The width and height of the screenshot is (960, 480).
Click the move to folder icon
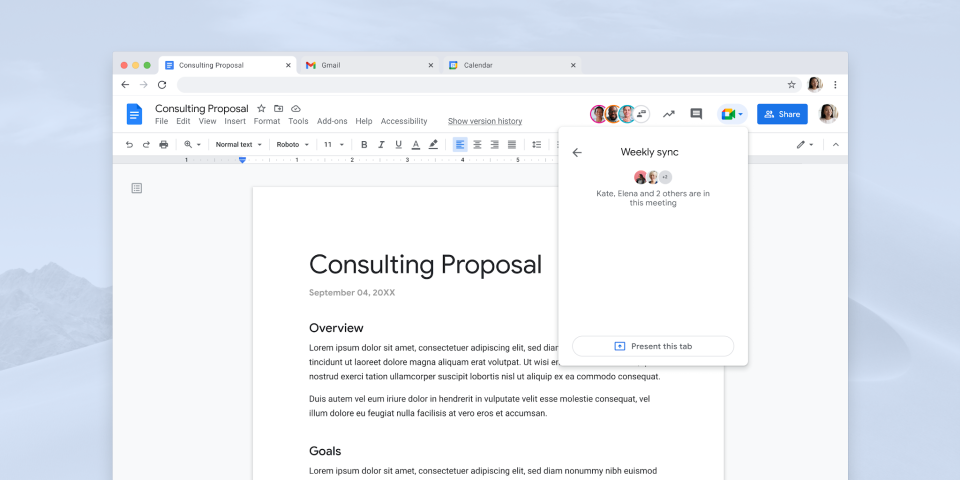[x=278, y=108]
